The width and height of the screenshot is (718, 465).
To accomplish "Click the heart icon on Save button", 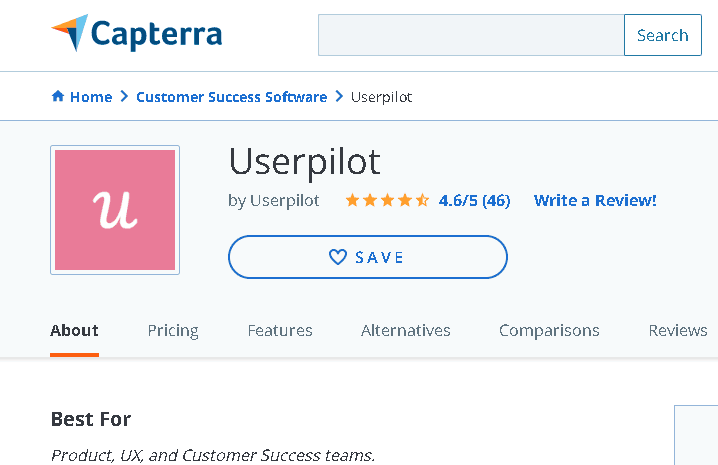I will [338, 257].
